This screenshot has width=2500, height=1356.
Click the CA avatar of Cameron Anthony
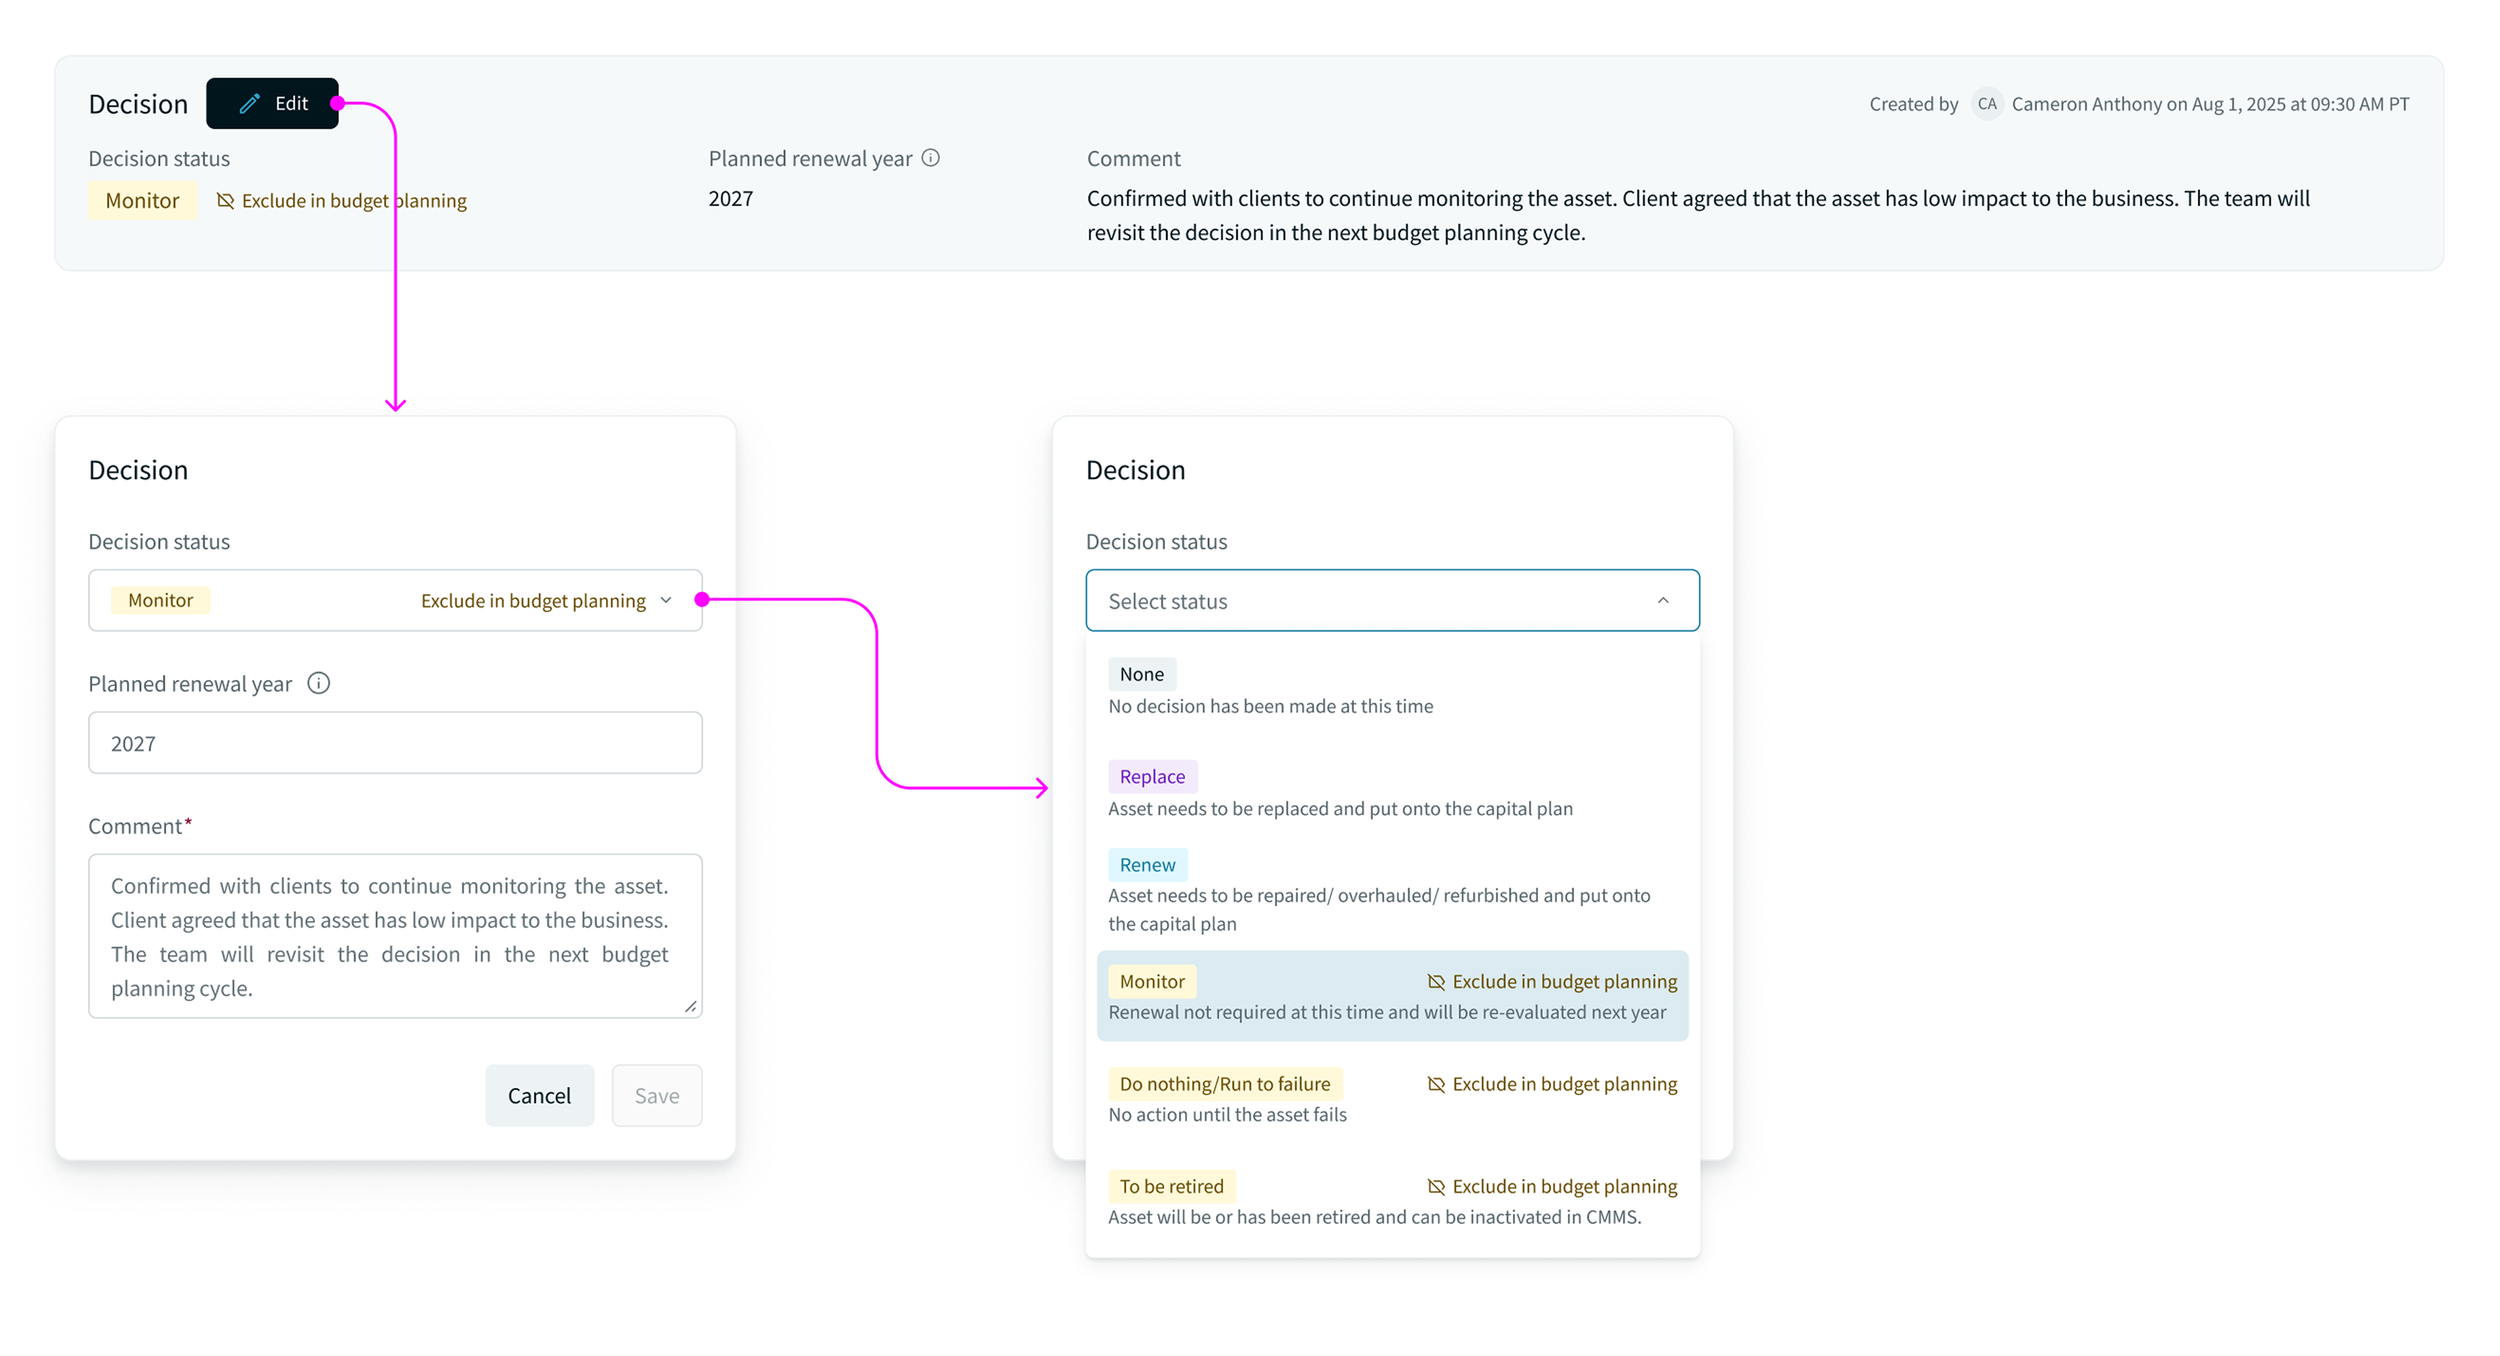tap(1986, 104)
